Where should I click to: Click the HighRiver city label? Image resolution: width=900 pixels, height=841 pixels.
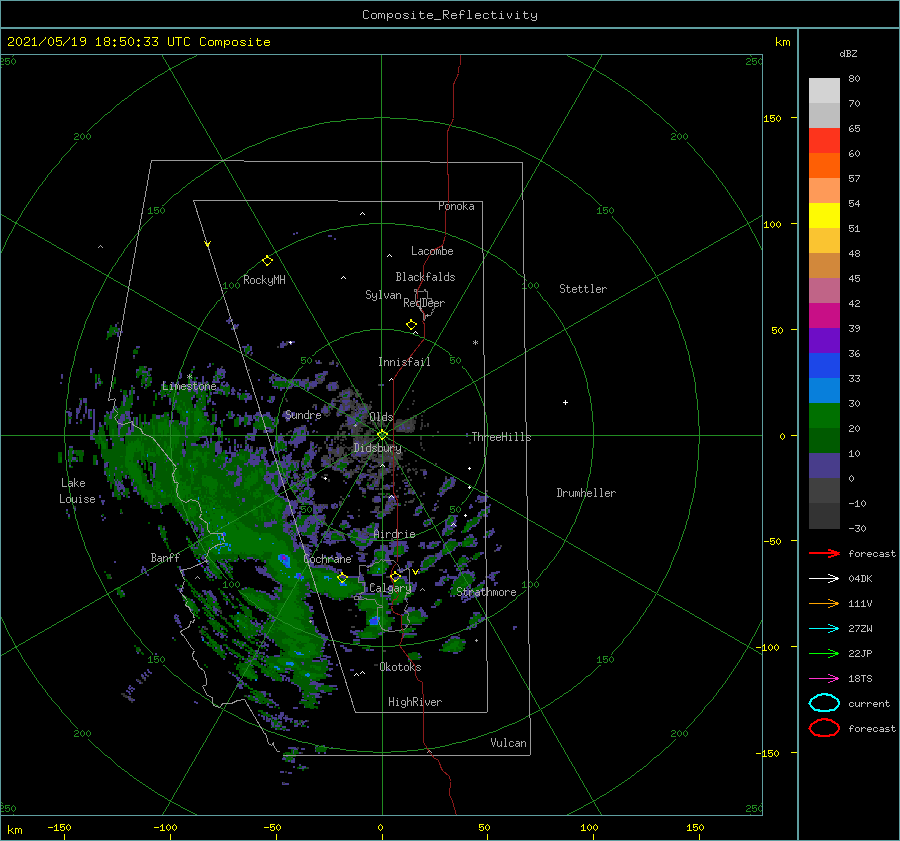(415, 702)
